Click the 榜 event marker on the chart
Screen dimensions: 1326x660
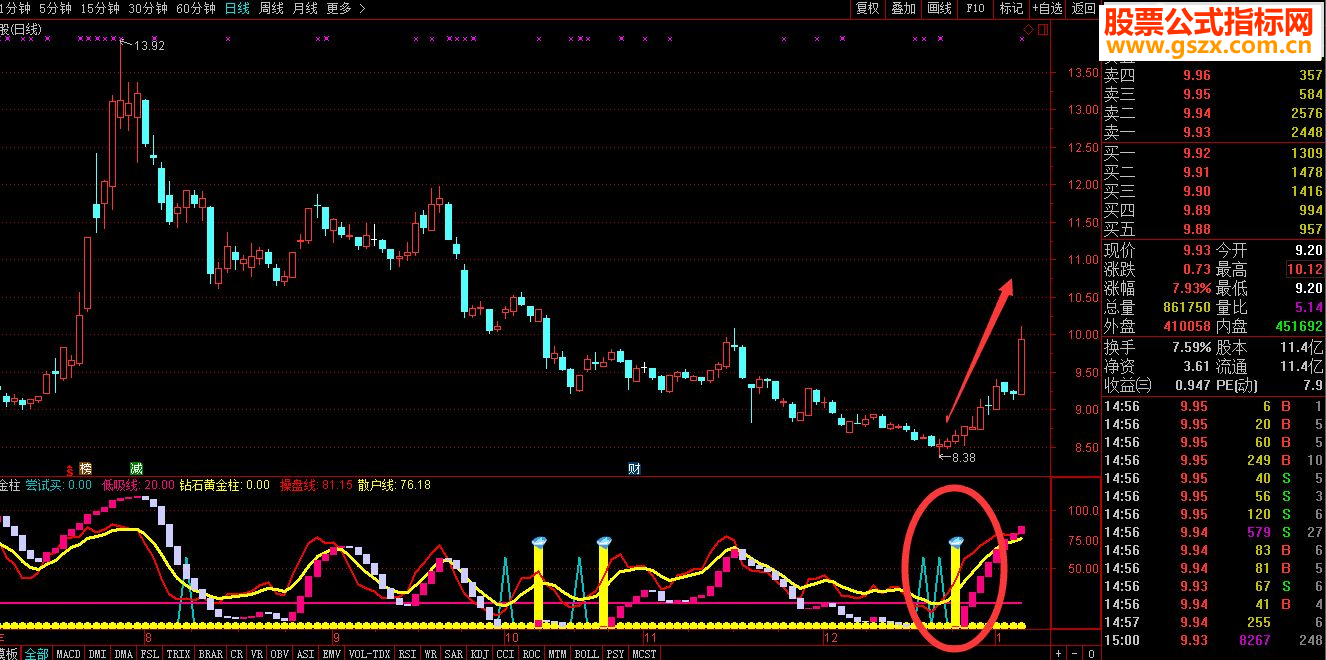(85, 468)
